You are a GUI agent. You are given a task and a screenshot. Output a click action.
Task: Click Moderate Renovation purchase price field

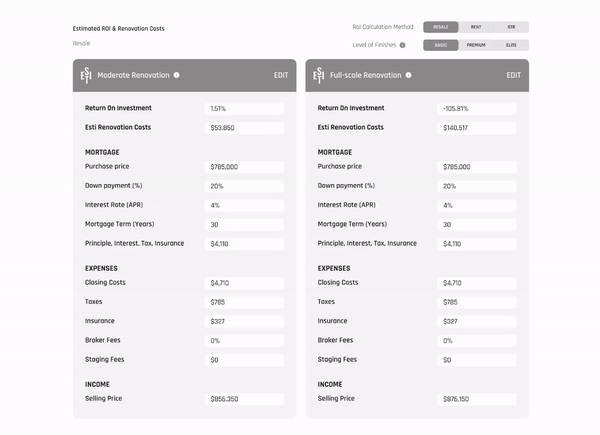tap(244, 167)
